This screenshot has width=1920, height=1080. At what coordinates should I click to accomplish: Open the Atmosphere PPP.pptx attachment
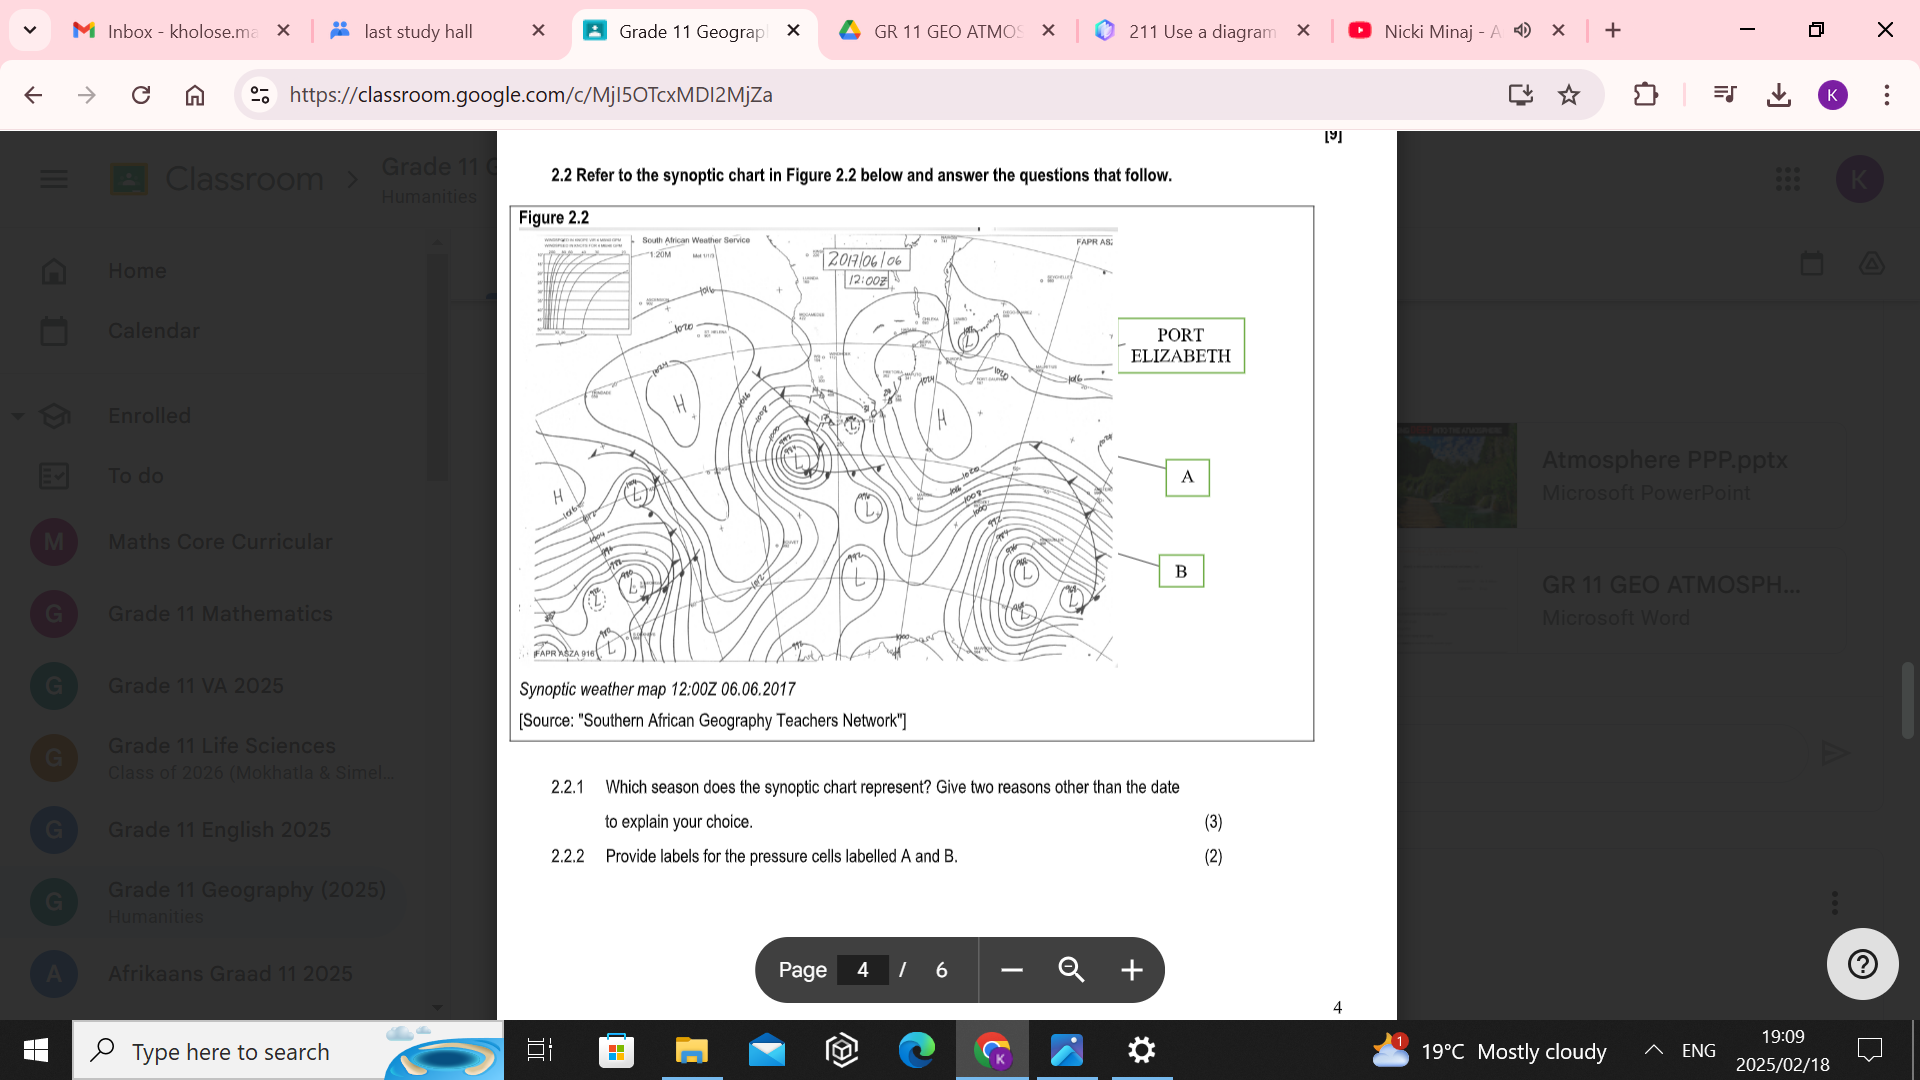(1664, 460)
